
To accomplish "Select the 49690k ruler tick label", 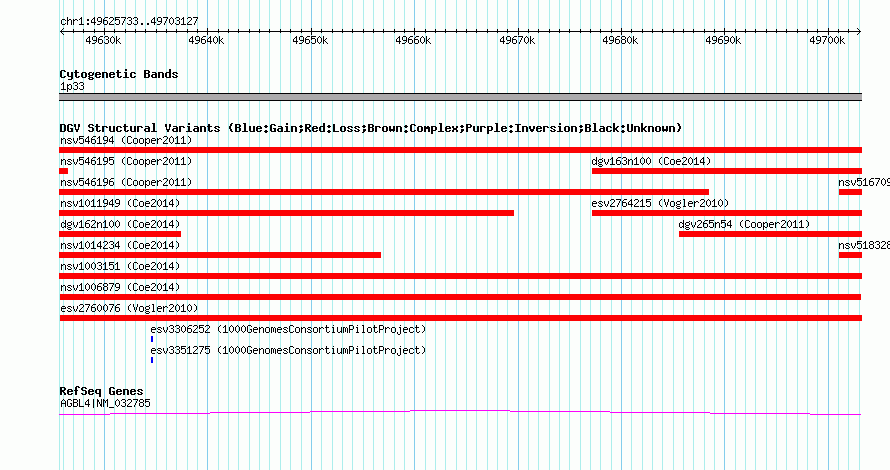I will point(723,40).
